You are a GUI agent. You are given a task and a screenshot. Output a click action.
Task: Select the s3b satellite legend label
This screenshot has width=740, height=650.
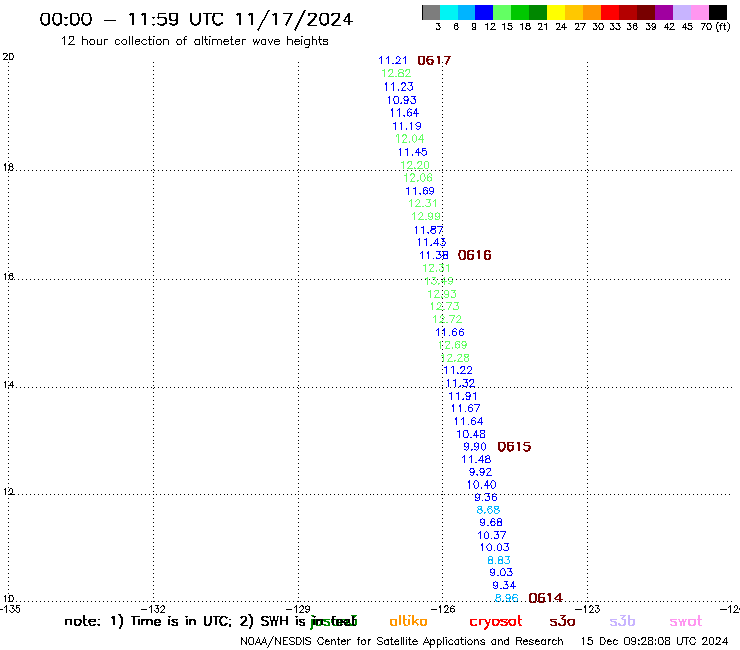tap(622, 621)
